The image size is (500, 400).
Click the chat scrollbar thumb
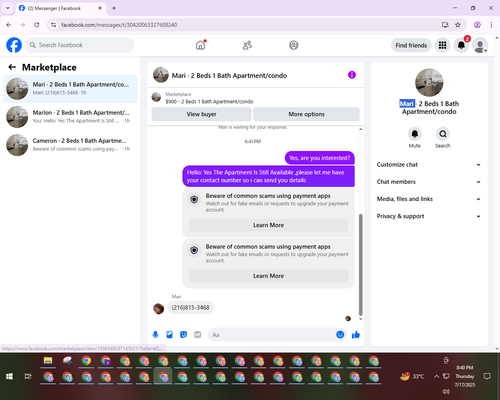tap(360, 265)
